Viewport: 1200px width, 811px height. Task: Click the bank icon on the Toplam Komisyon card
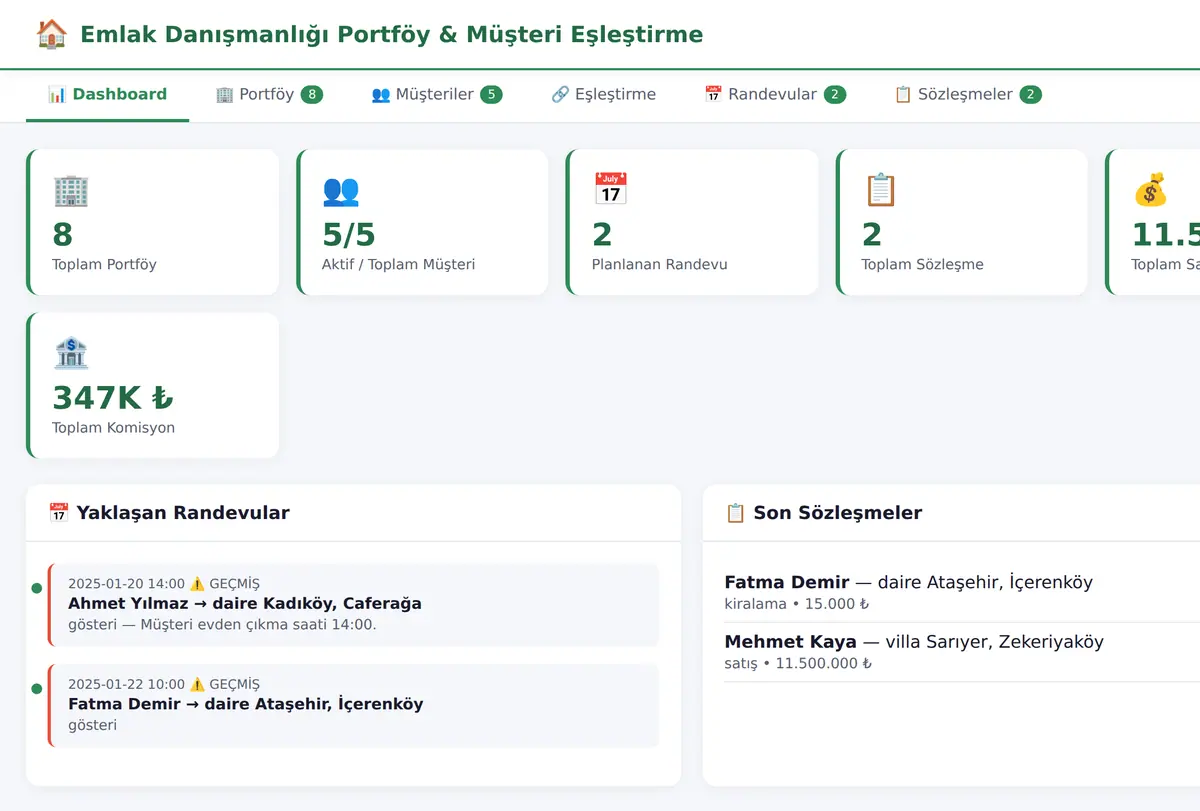coord(71,353)
